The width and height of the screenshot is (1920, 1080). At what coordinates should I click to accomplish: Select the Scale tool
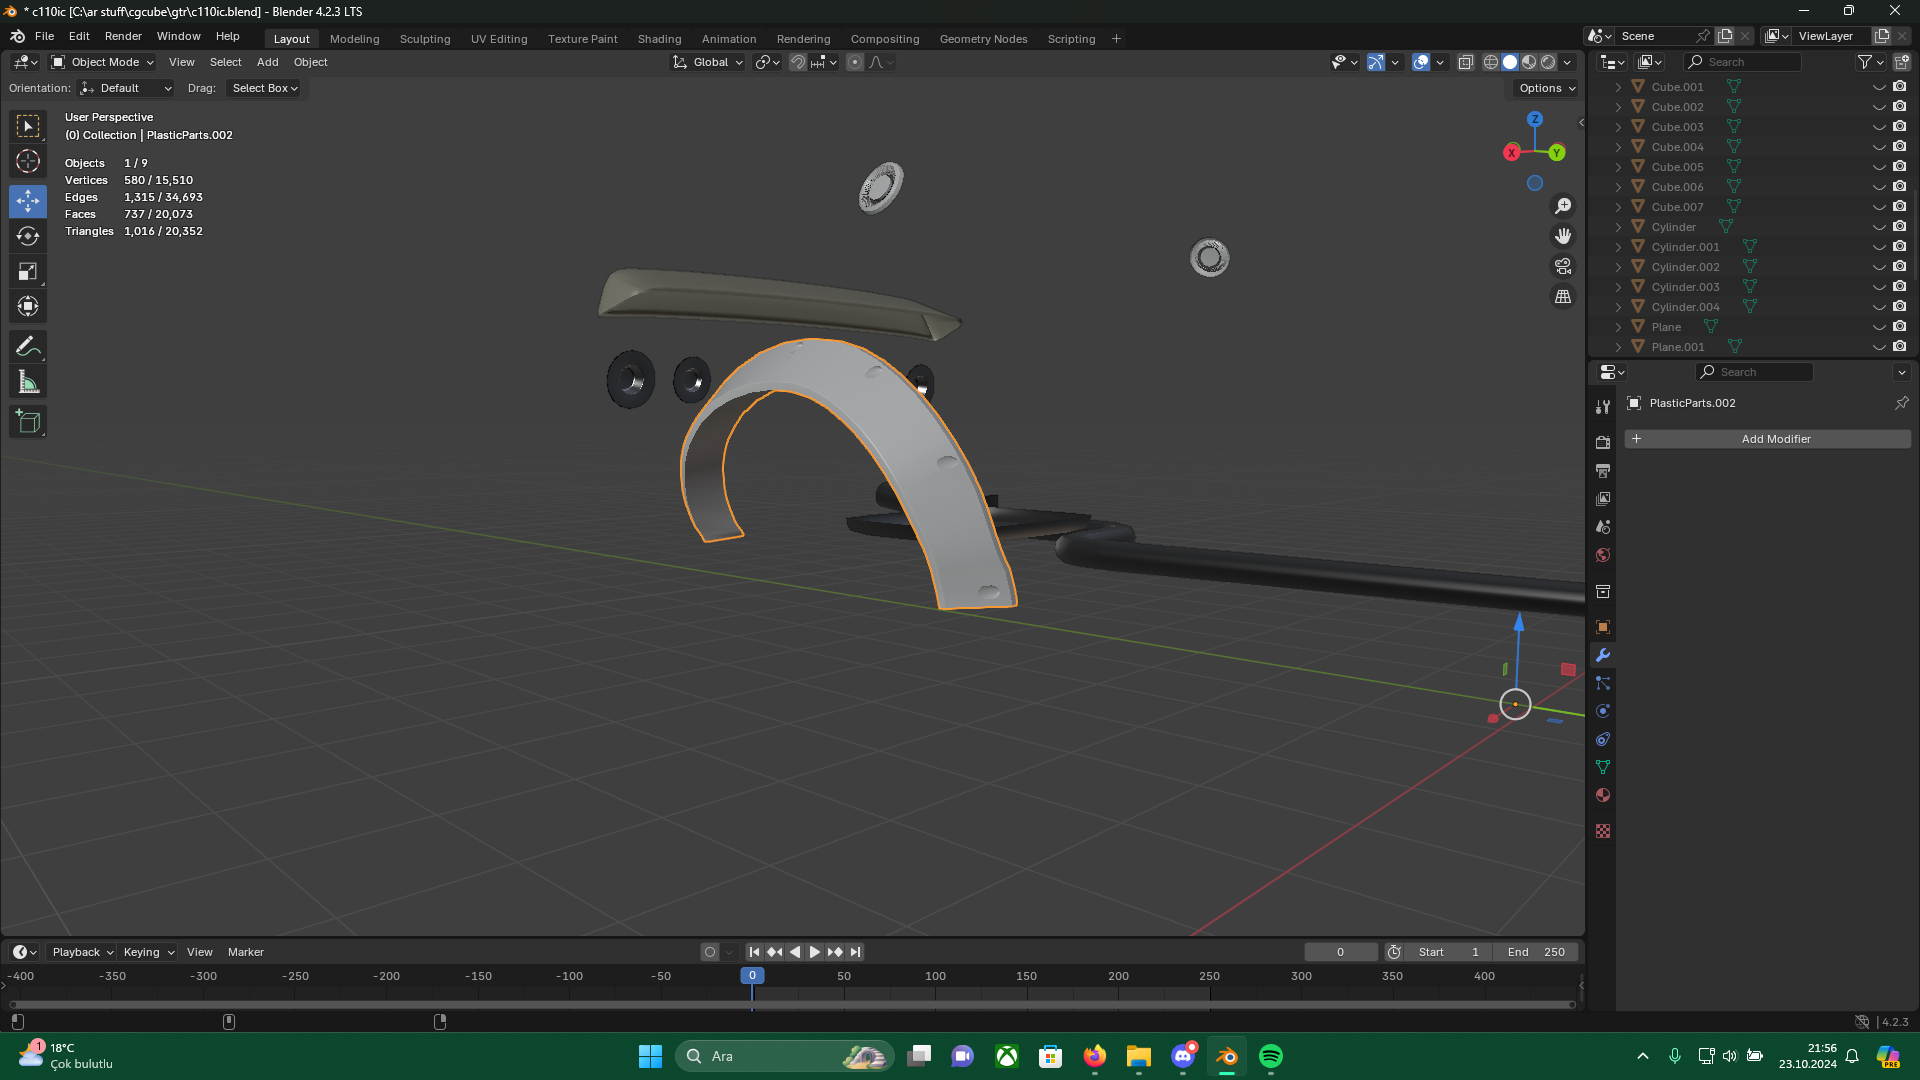pos(28,272)
